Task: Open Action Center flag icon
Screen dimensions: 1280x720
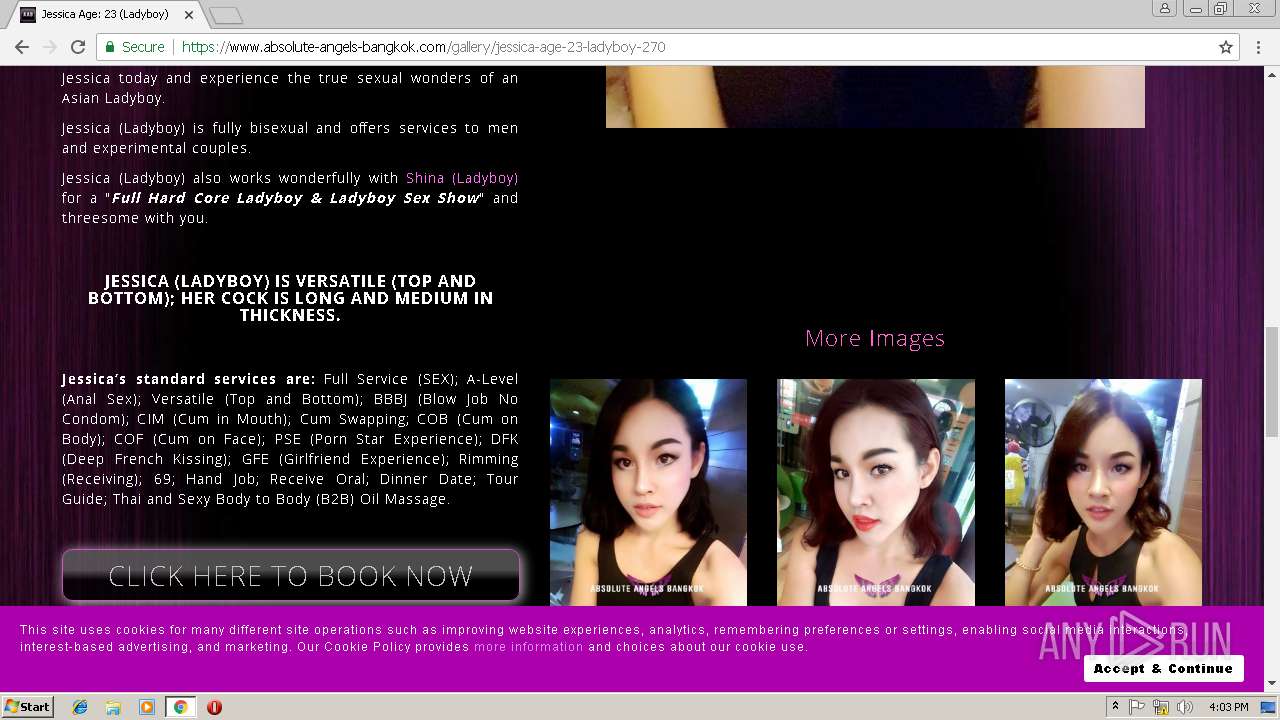Action: click(x=1137, y=707)
